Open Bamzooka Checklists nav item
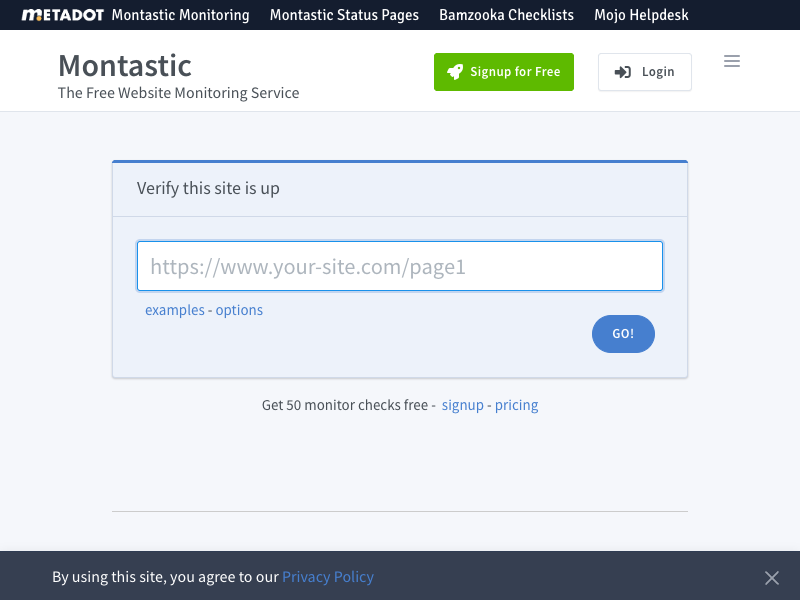This screenshot has height=600, width=800. 507,15
